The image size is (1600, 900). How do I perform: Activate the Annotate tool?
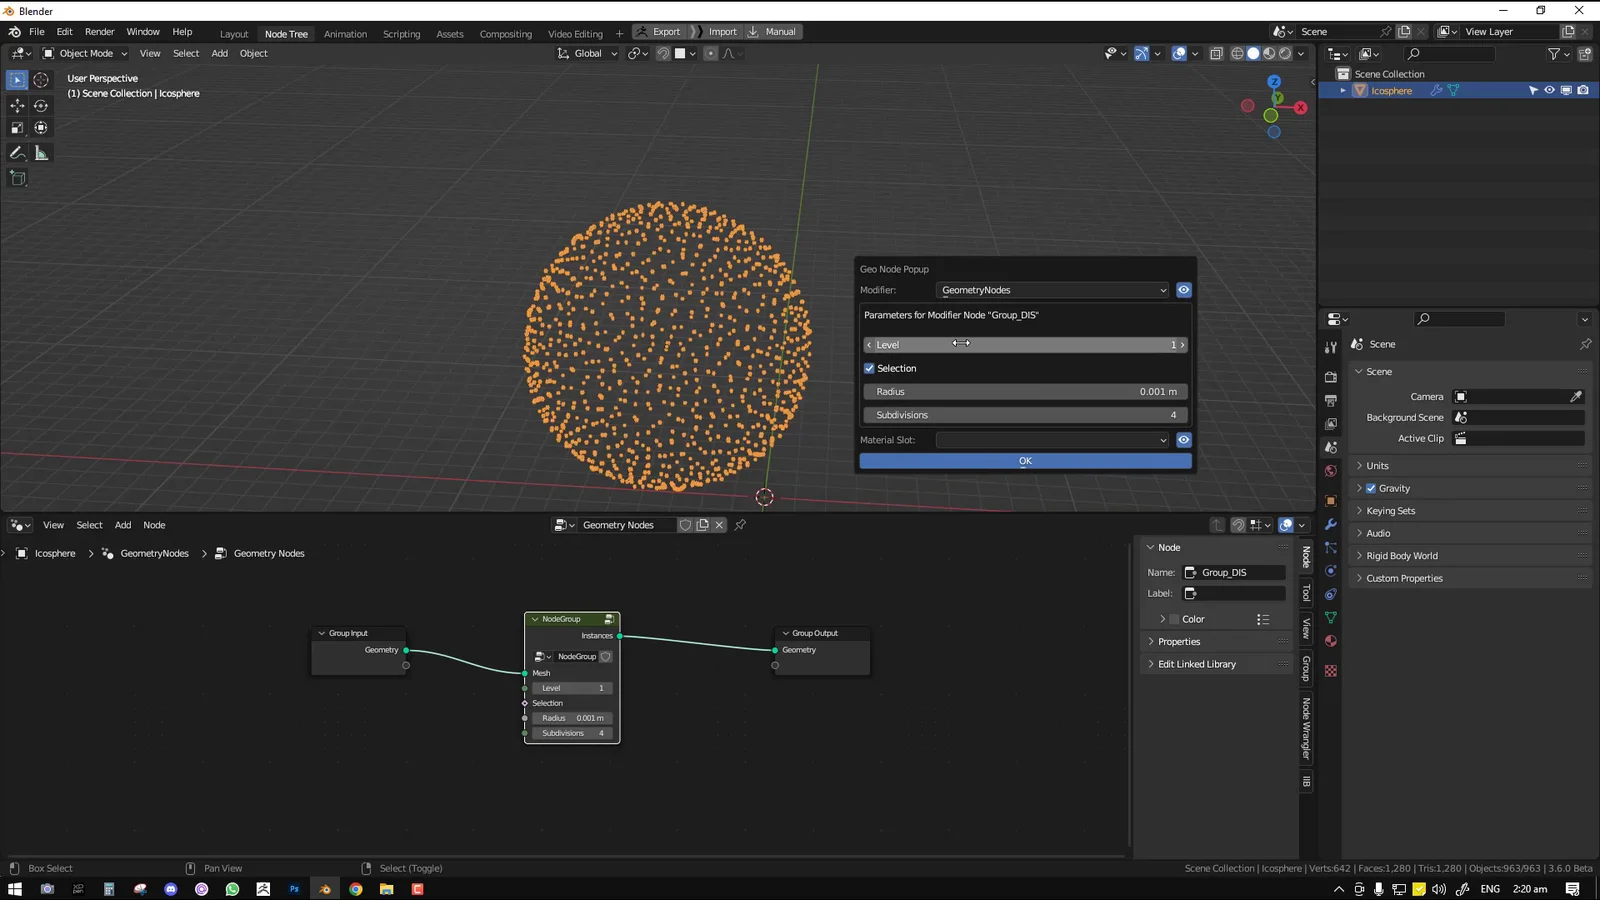[17, 152]
